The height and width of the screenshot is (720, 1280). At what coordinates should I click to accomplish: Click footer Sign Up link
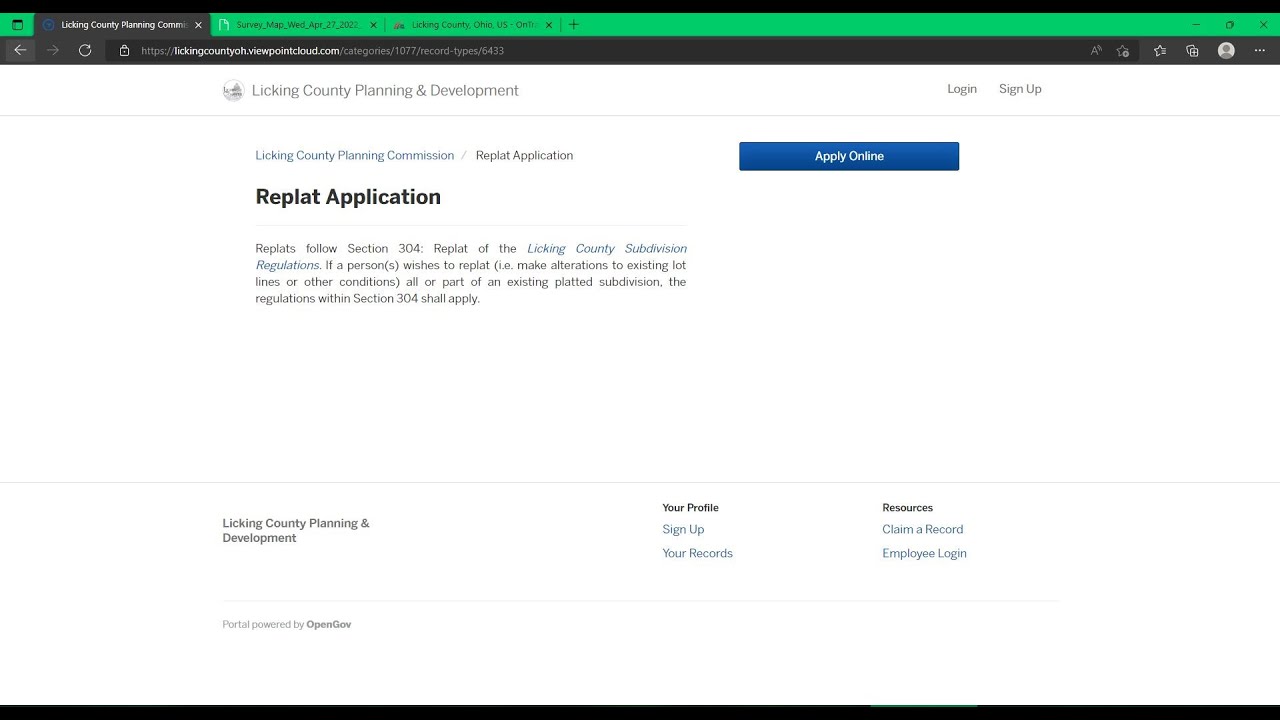[683, 529]
